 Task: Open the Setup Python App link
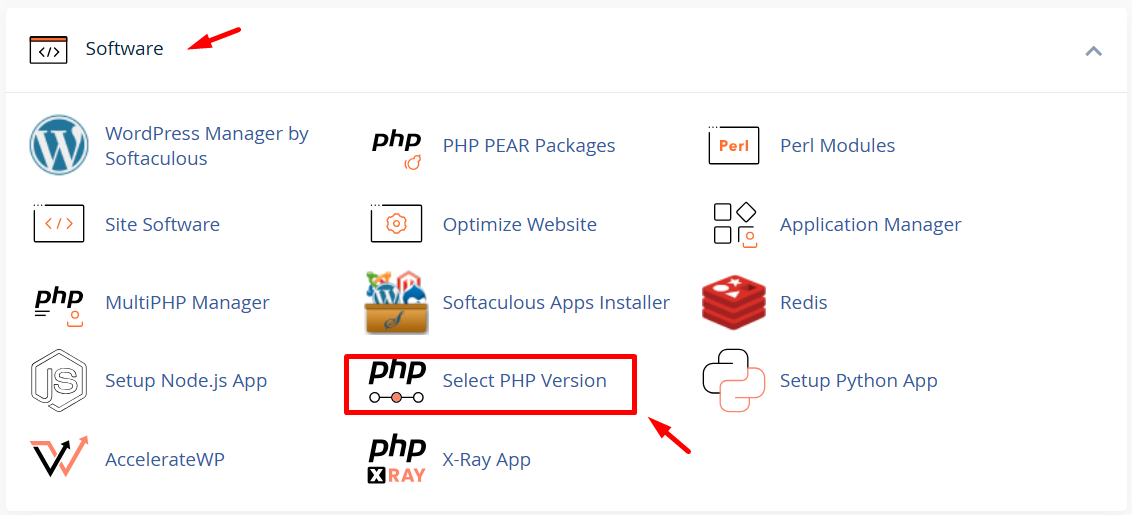(x=858, y=381)
